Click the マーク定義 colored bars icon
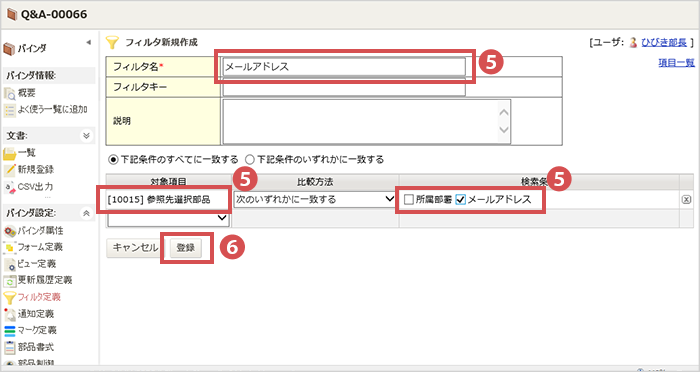This screenshot has width=700, height=372. tap(9, 331)
